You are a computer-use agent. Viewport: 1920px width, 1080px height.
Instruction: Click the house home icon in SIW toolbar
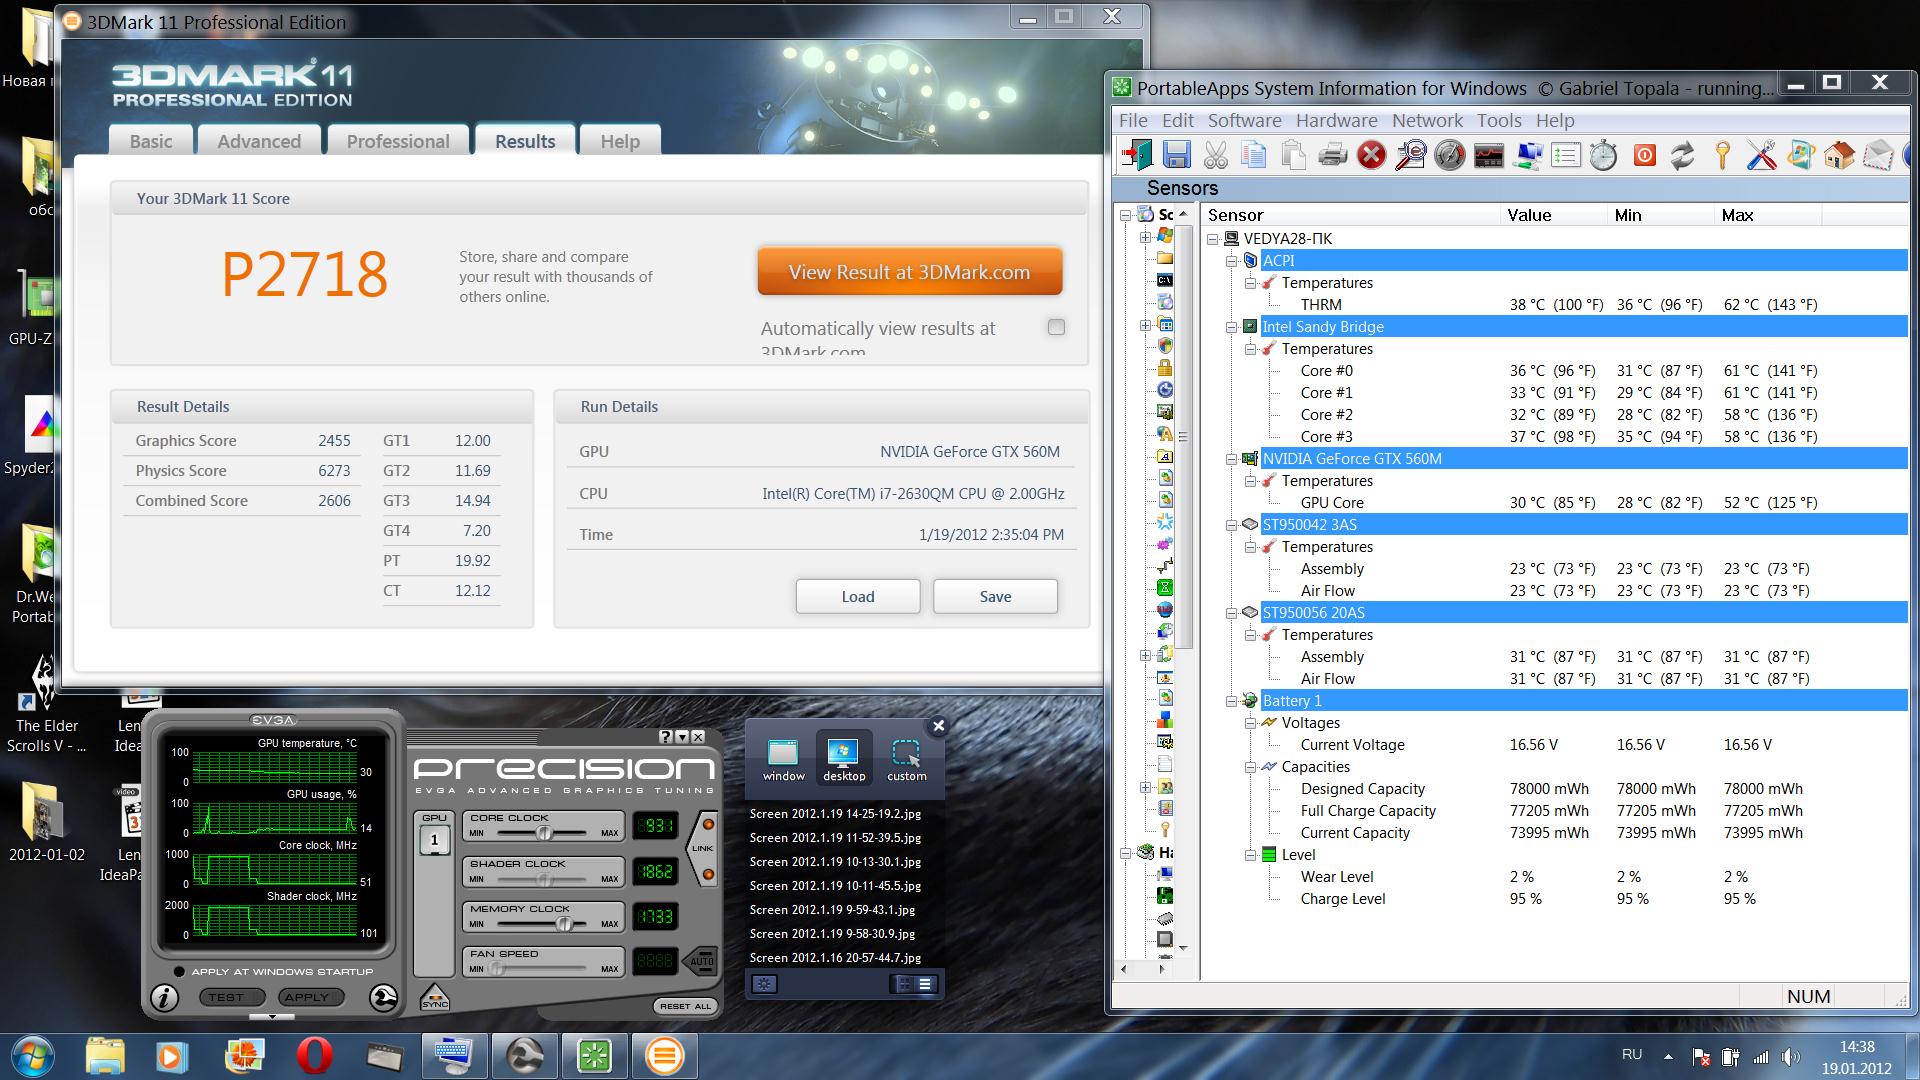click(x=1839, y=155)
